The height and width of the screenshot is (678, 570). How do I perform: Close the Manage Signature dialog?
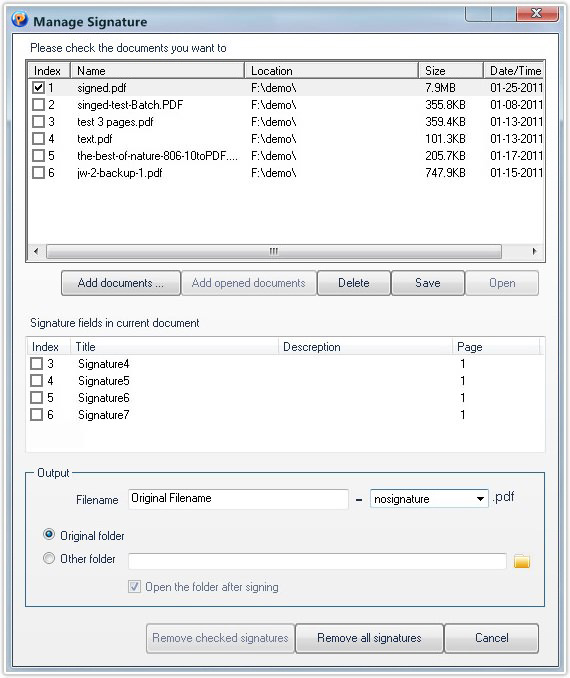pos(537,13)
